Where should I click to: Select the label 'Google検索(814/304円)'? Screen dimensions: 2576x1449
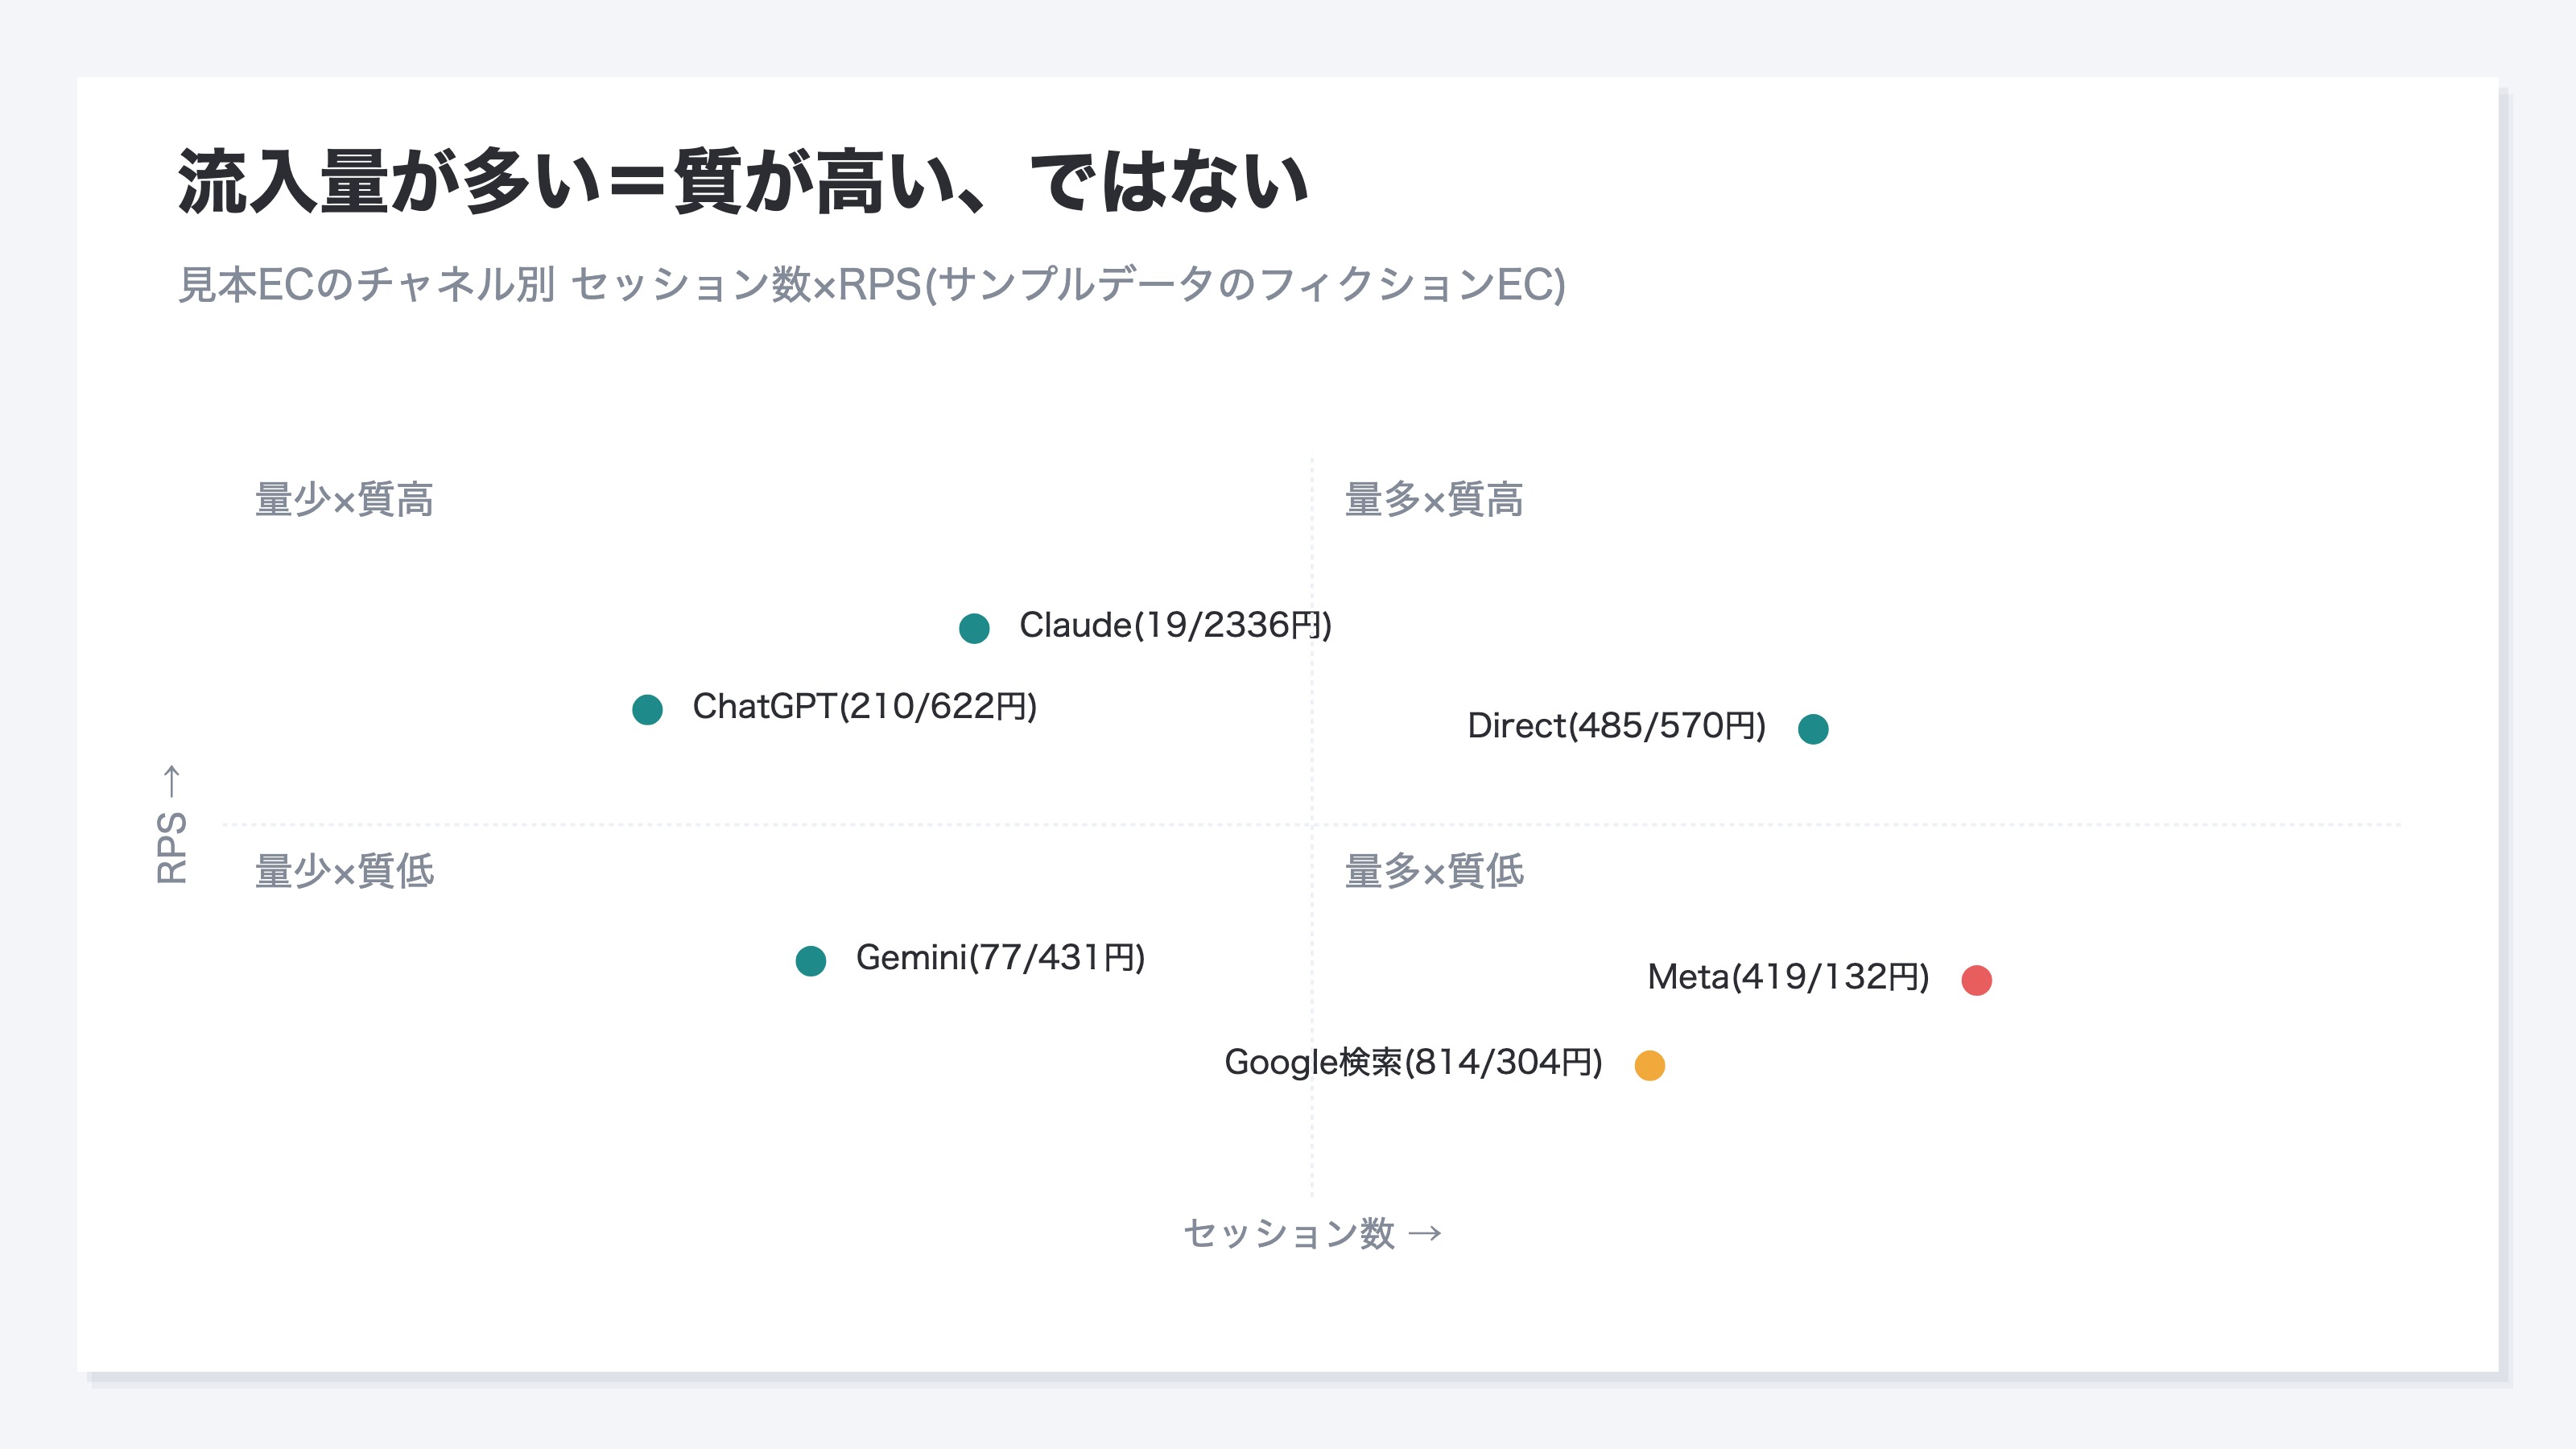1413,1063
